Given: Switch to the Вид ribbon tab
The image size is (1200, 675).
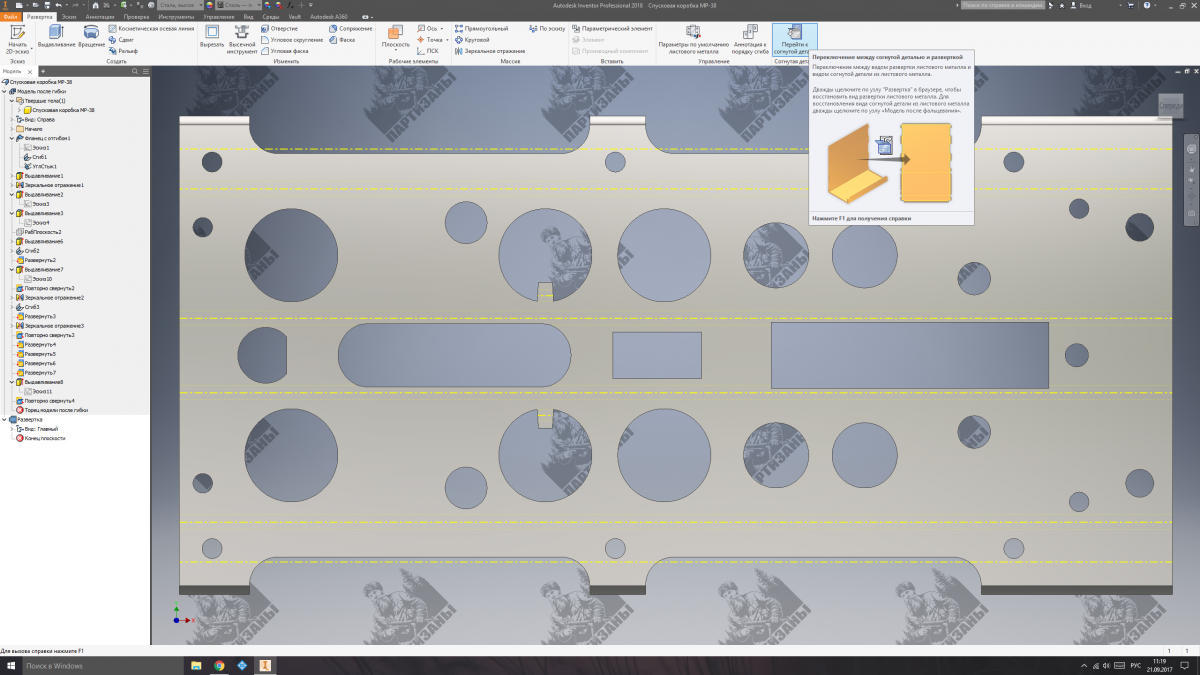Looking at the screenshot, I should 248,18.
